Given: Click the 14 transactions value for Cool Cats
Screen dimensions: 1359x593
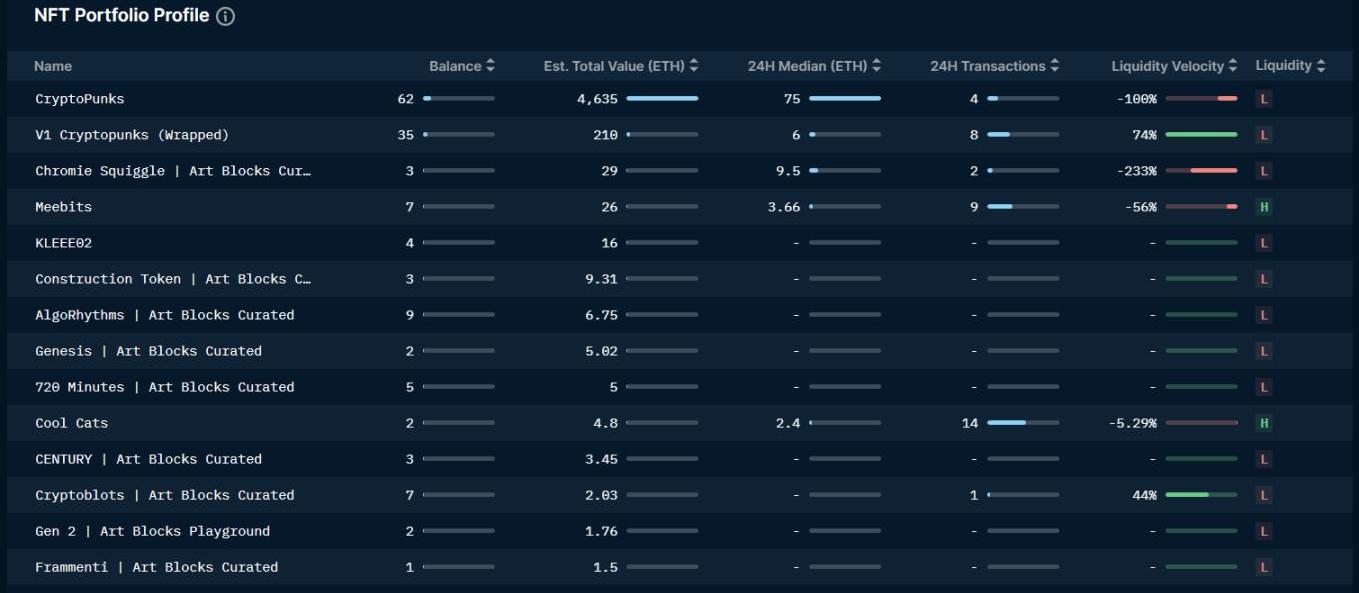Looking at the screenshot, I should pyautogui.click(x=970, y=423).
